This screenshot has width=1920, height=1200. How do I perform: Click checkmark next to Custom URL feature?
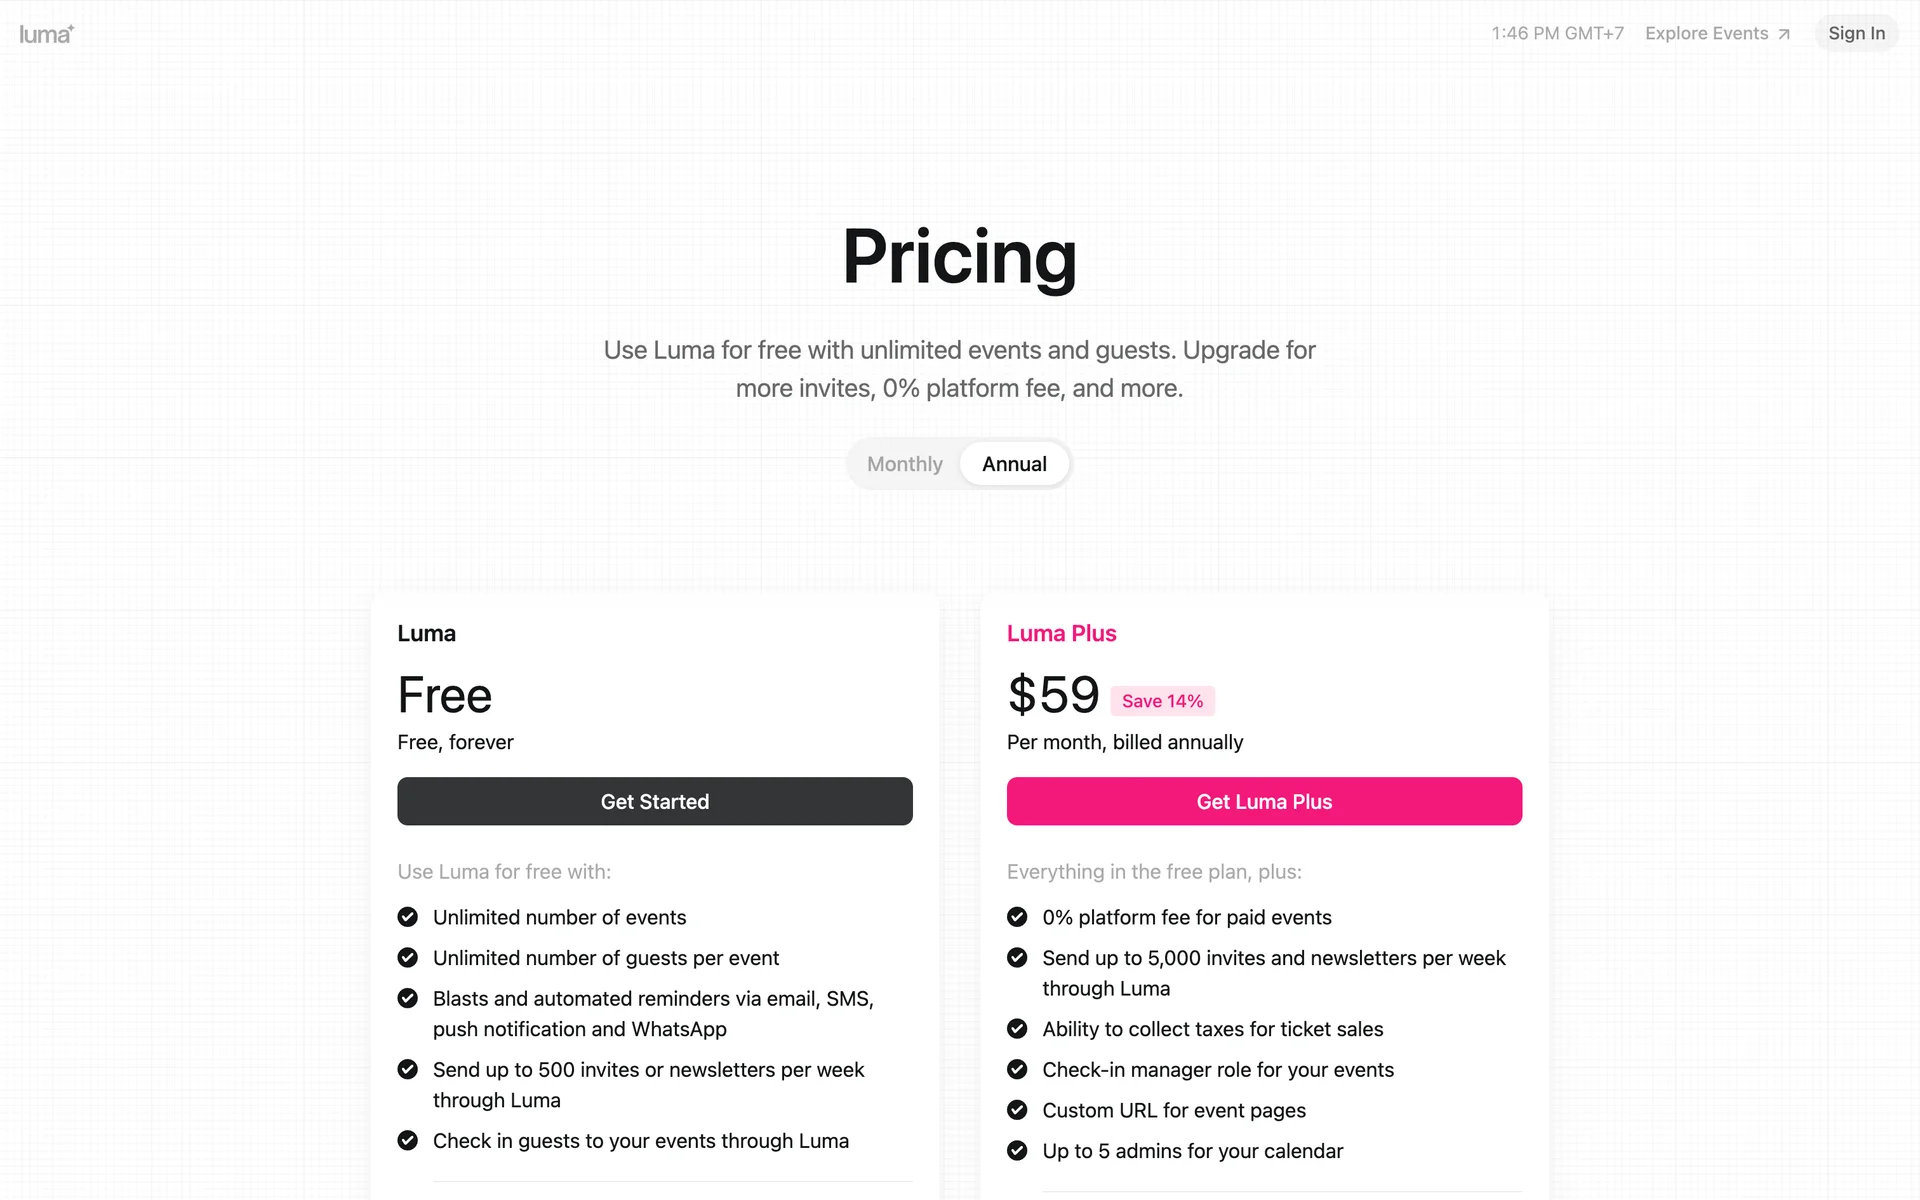1017,1110
